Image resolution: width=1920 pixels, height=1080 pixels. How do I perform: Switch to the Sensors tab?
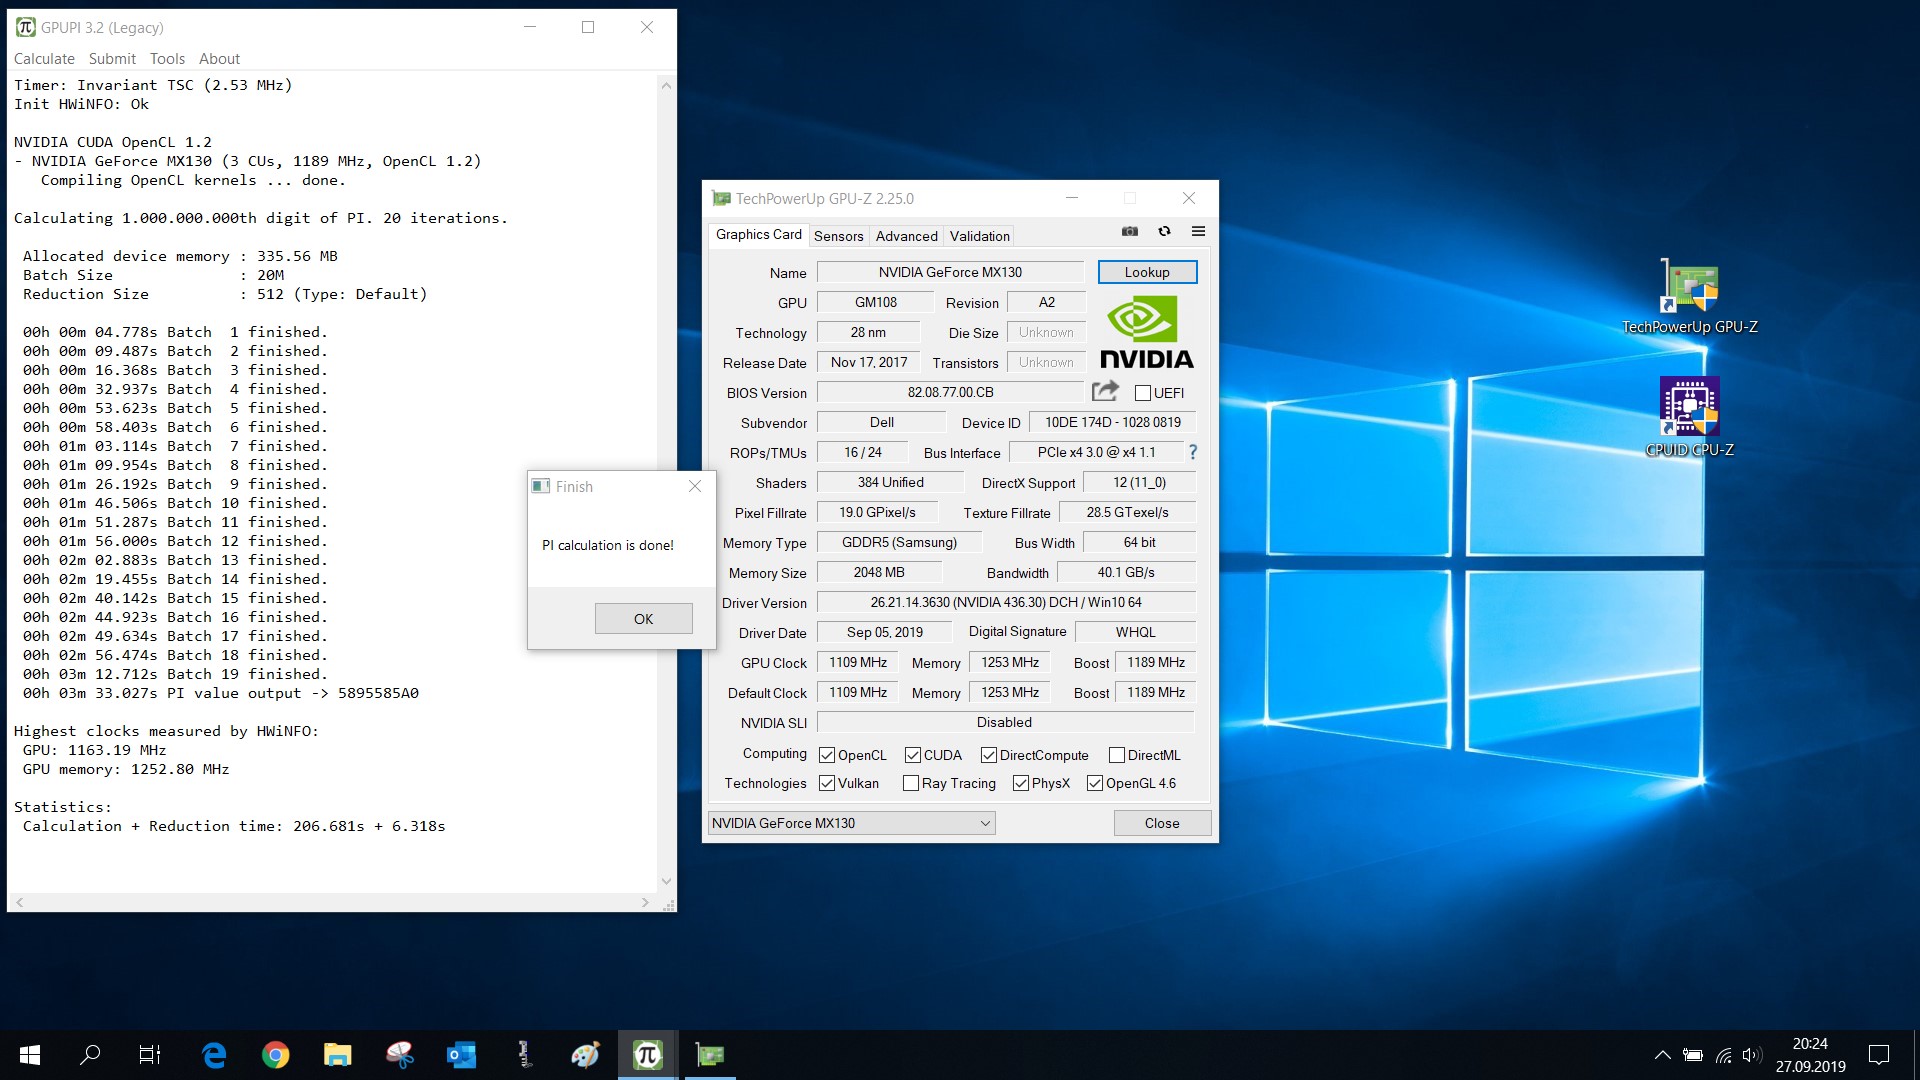[838, 236]
